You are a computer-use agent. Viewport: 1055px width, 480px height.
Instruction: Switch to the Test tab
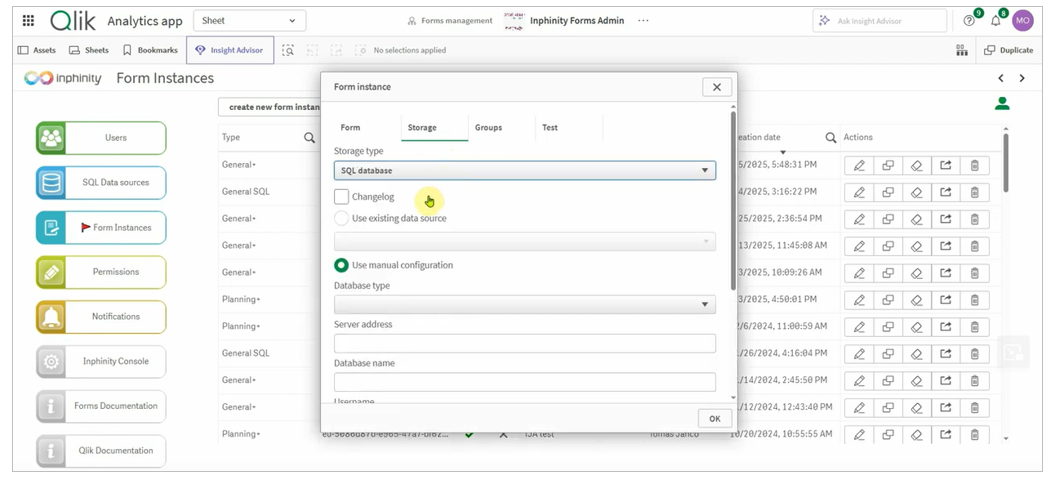[x=550, y=127]
